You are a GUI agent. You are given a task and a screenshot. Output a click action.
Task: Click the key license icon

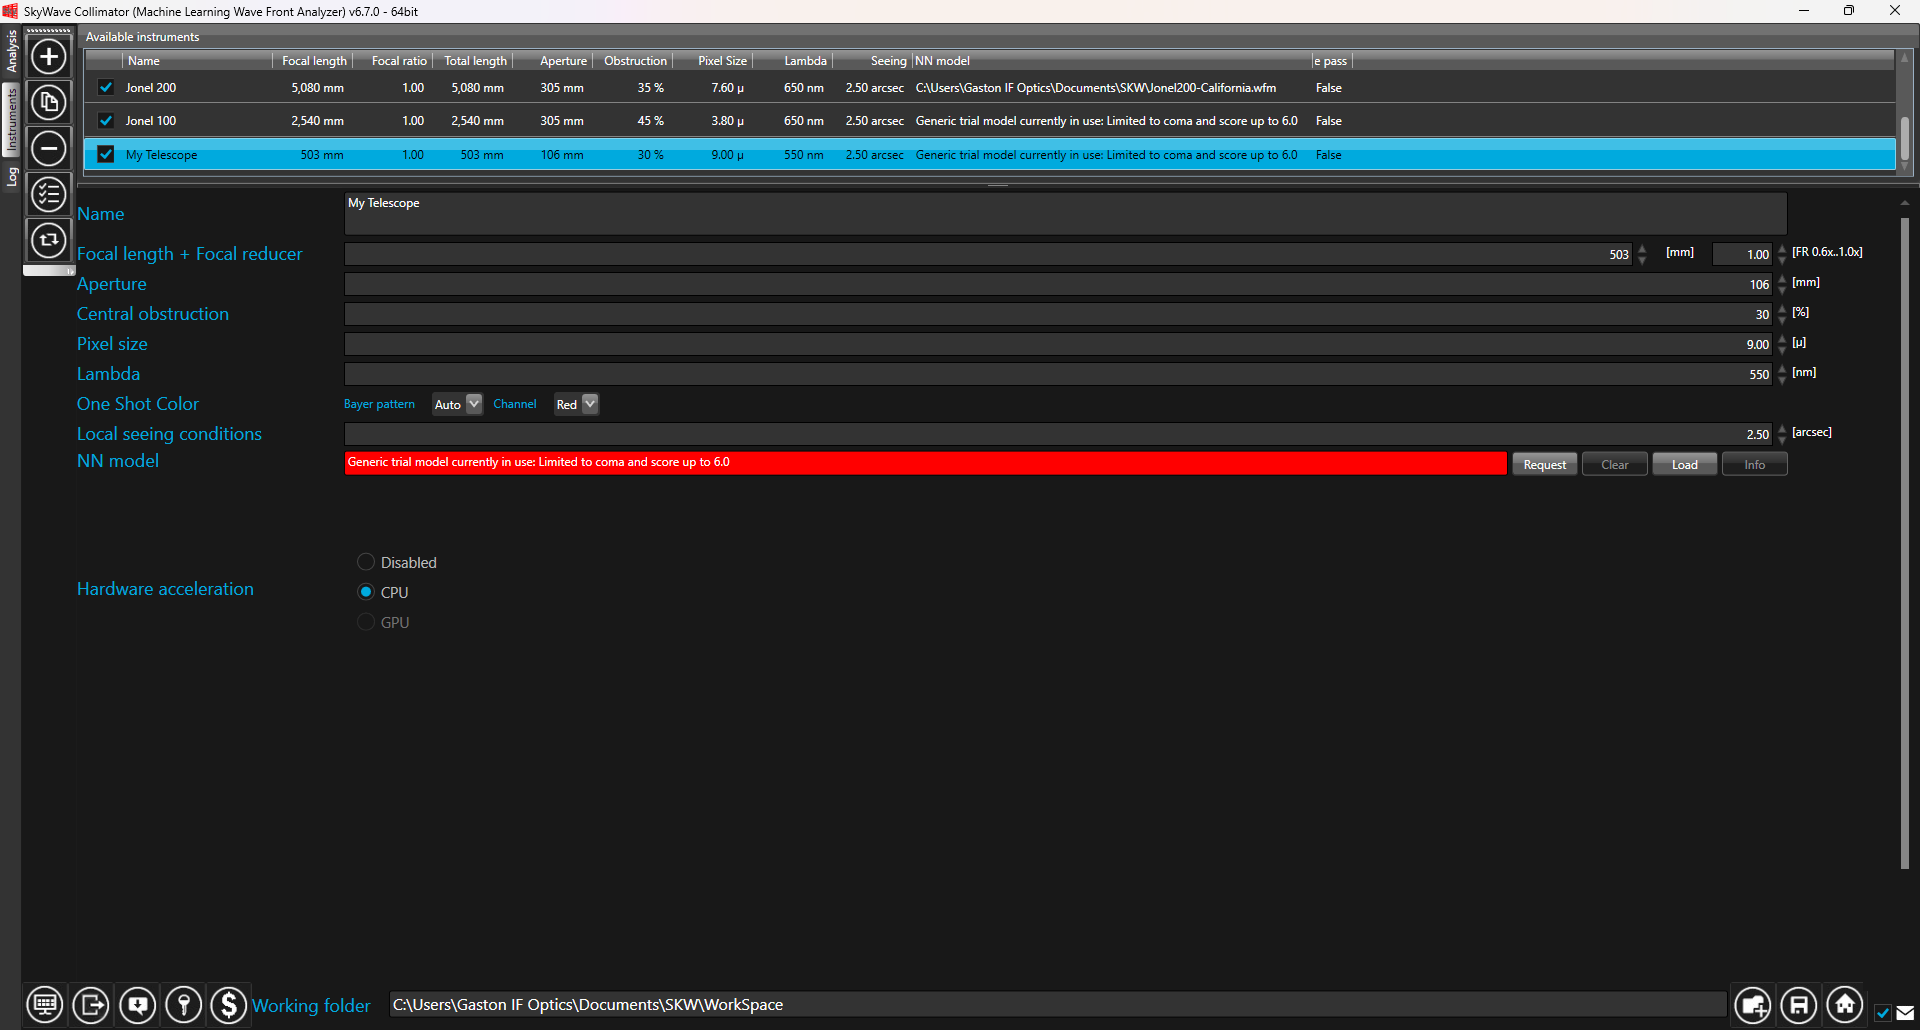tap(184, 1005)
